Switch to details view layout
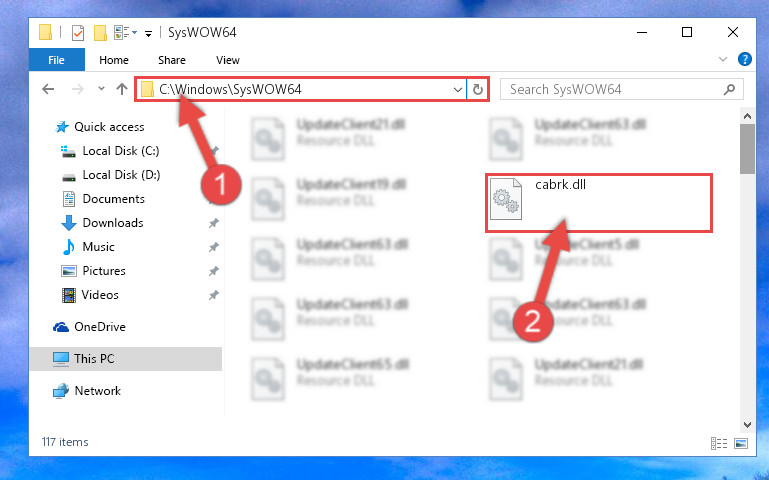 click(x=718, y=443)
